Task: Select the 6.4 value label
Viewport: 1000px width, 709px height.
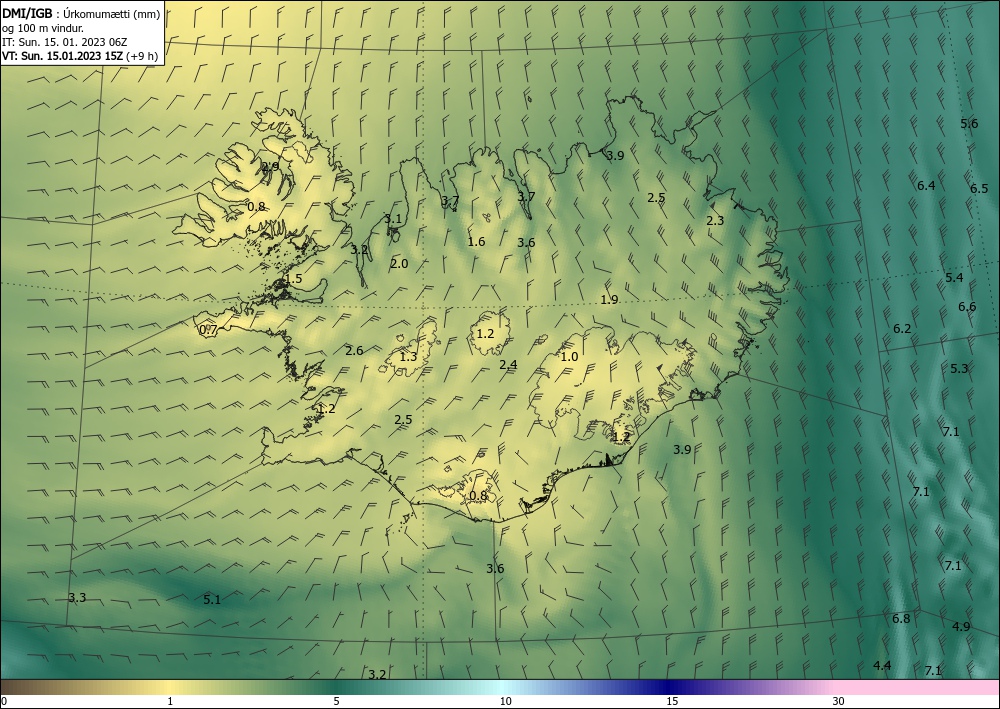Action: pos(926,186)
